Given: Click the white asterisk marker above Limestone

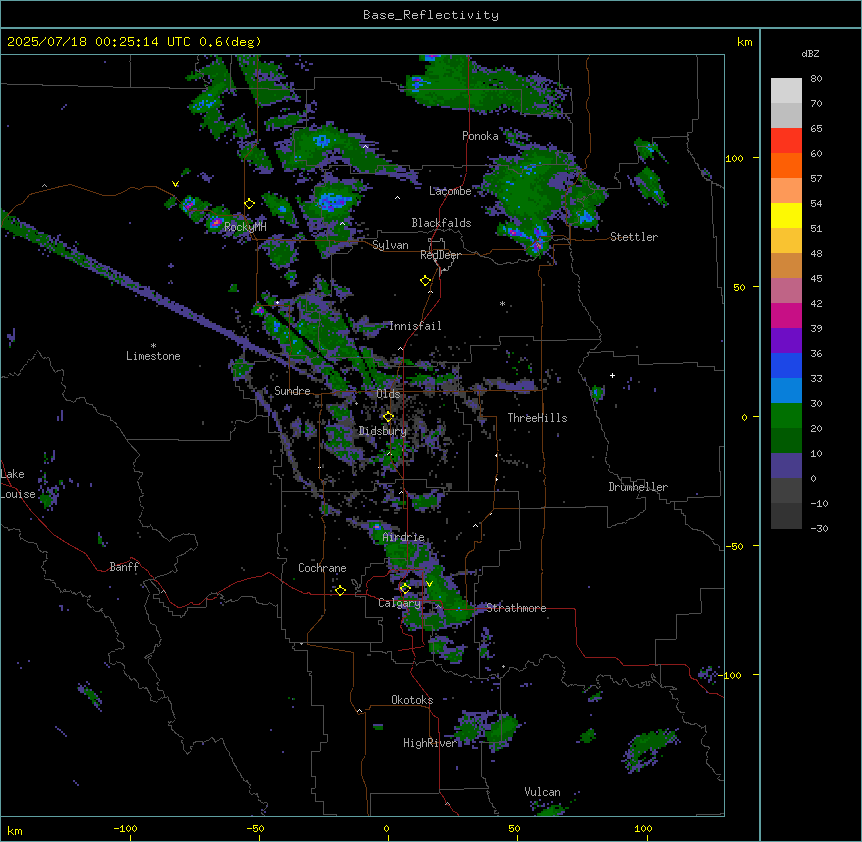Looking at the screenshot, I should tap(153, 346).
